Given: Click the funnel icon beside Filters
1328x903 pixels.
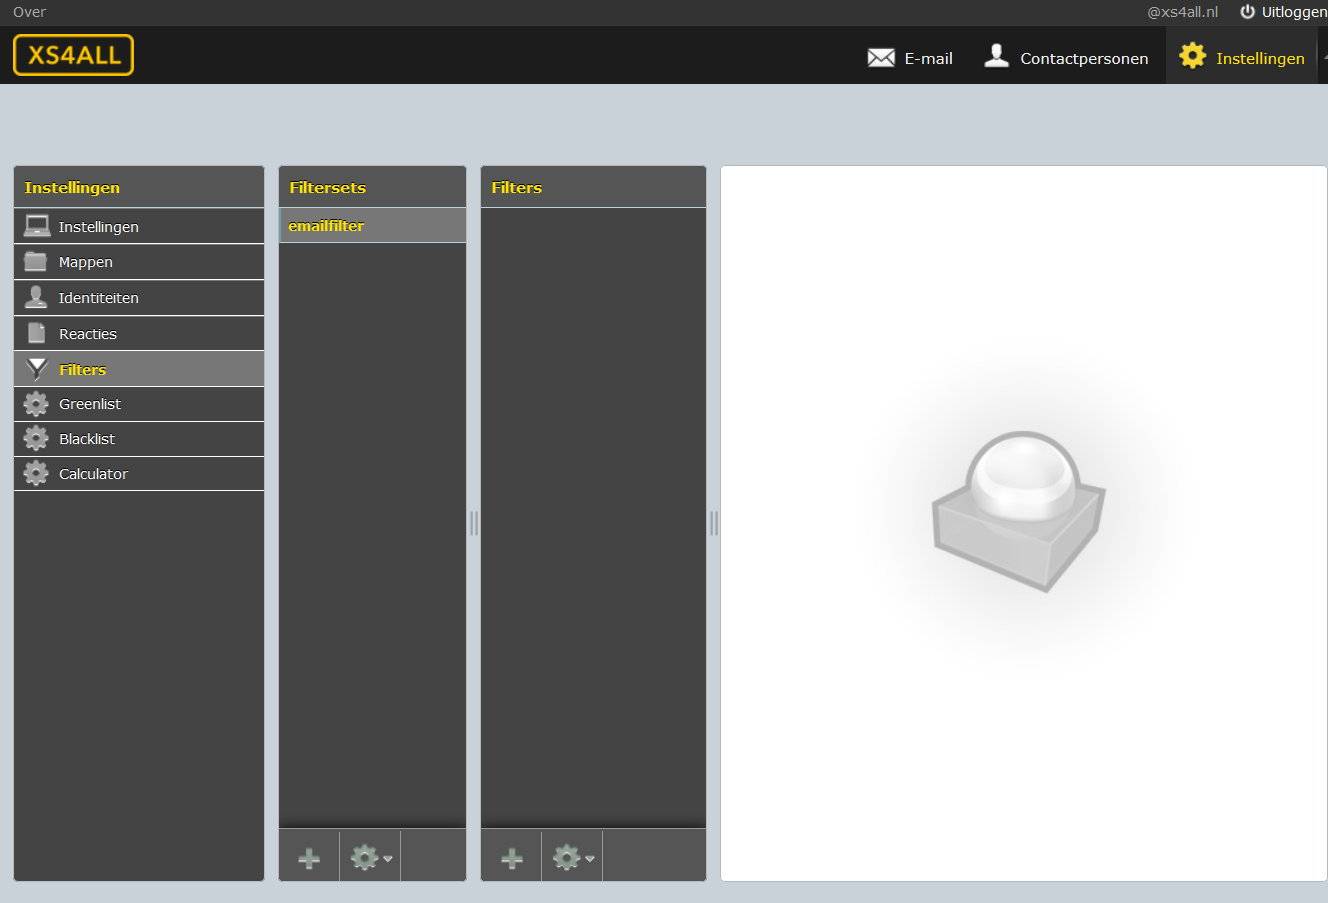Looking at the screenshot, I should point(37,369).
